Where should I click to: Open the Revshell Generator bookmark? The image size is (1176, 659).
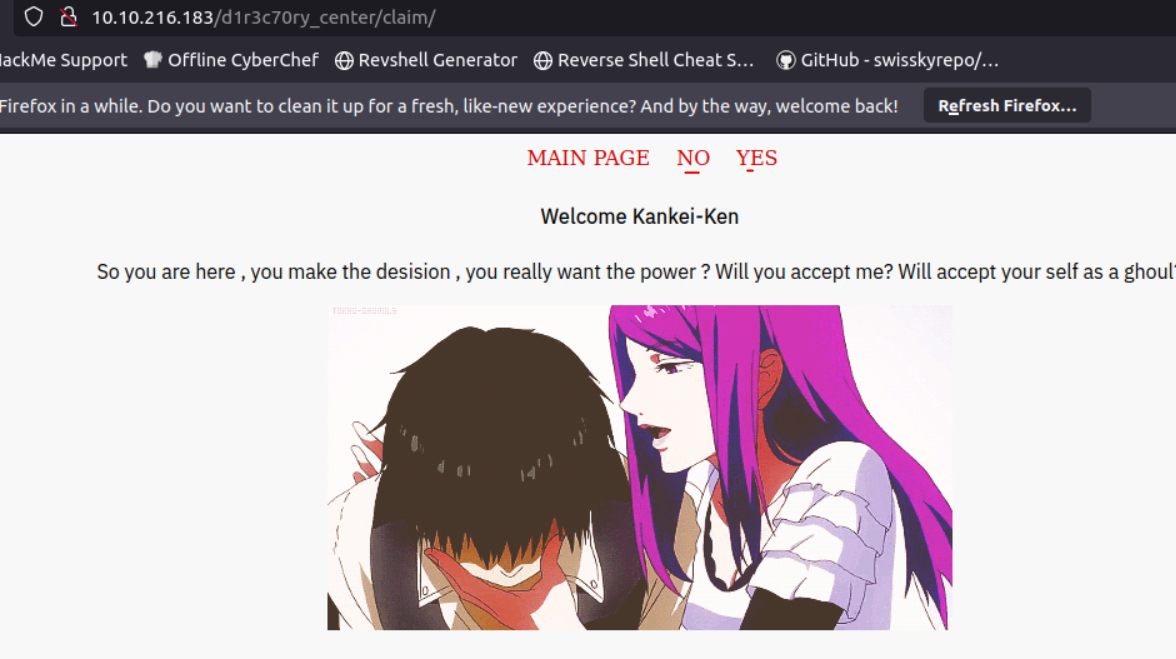(426, 60)
